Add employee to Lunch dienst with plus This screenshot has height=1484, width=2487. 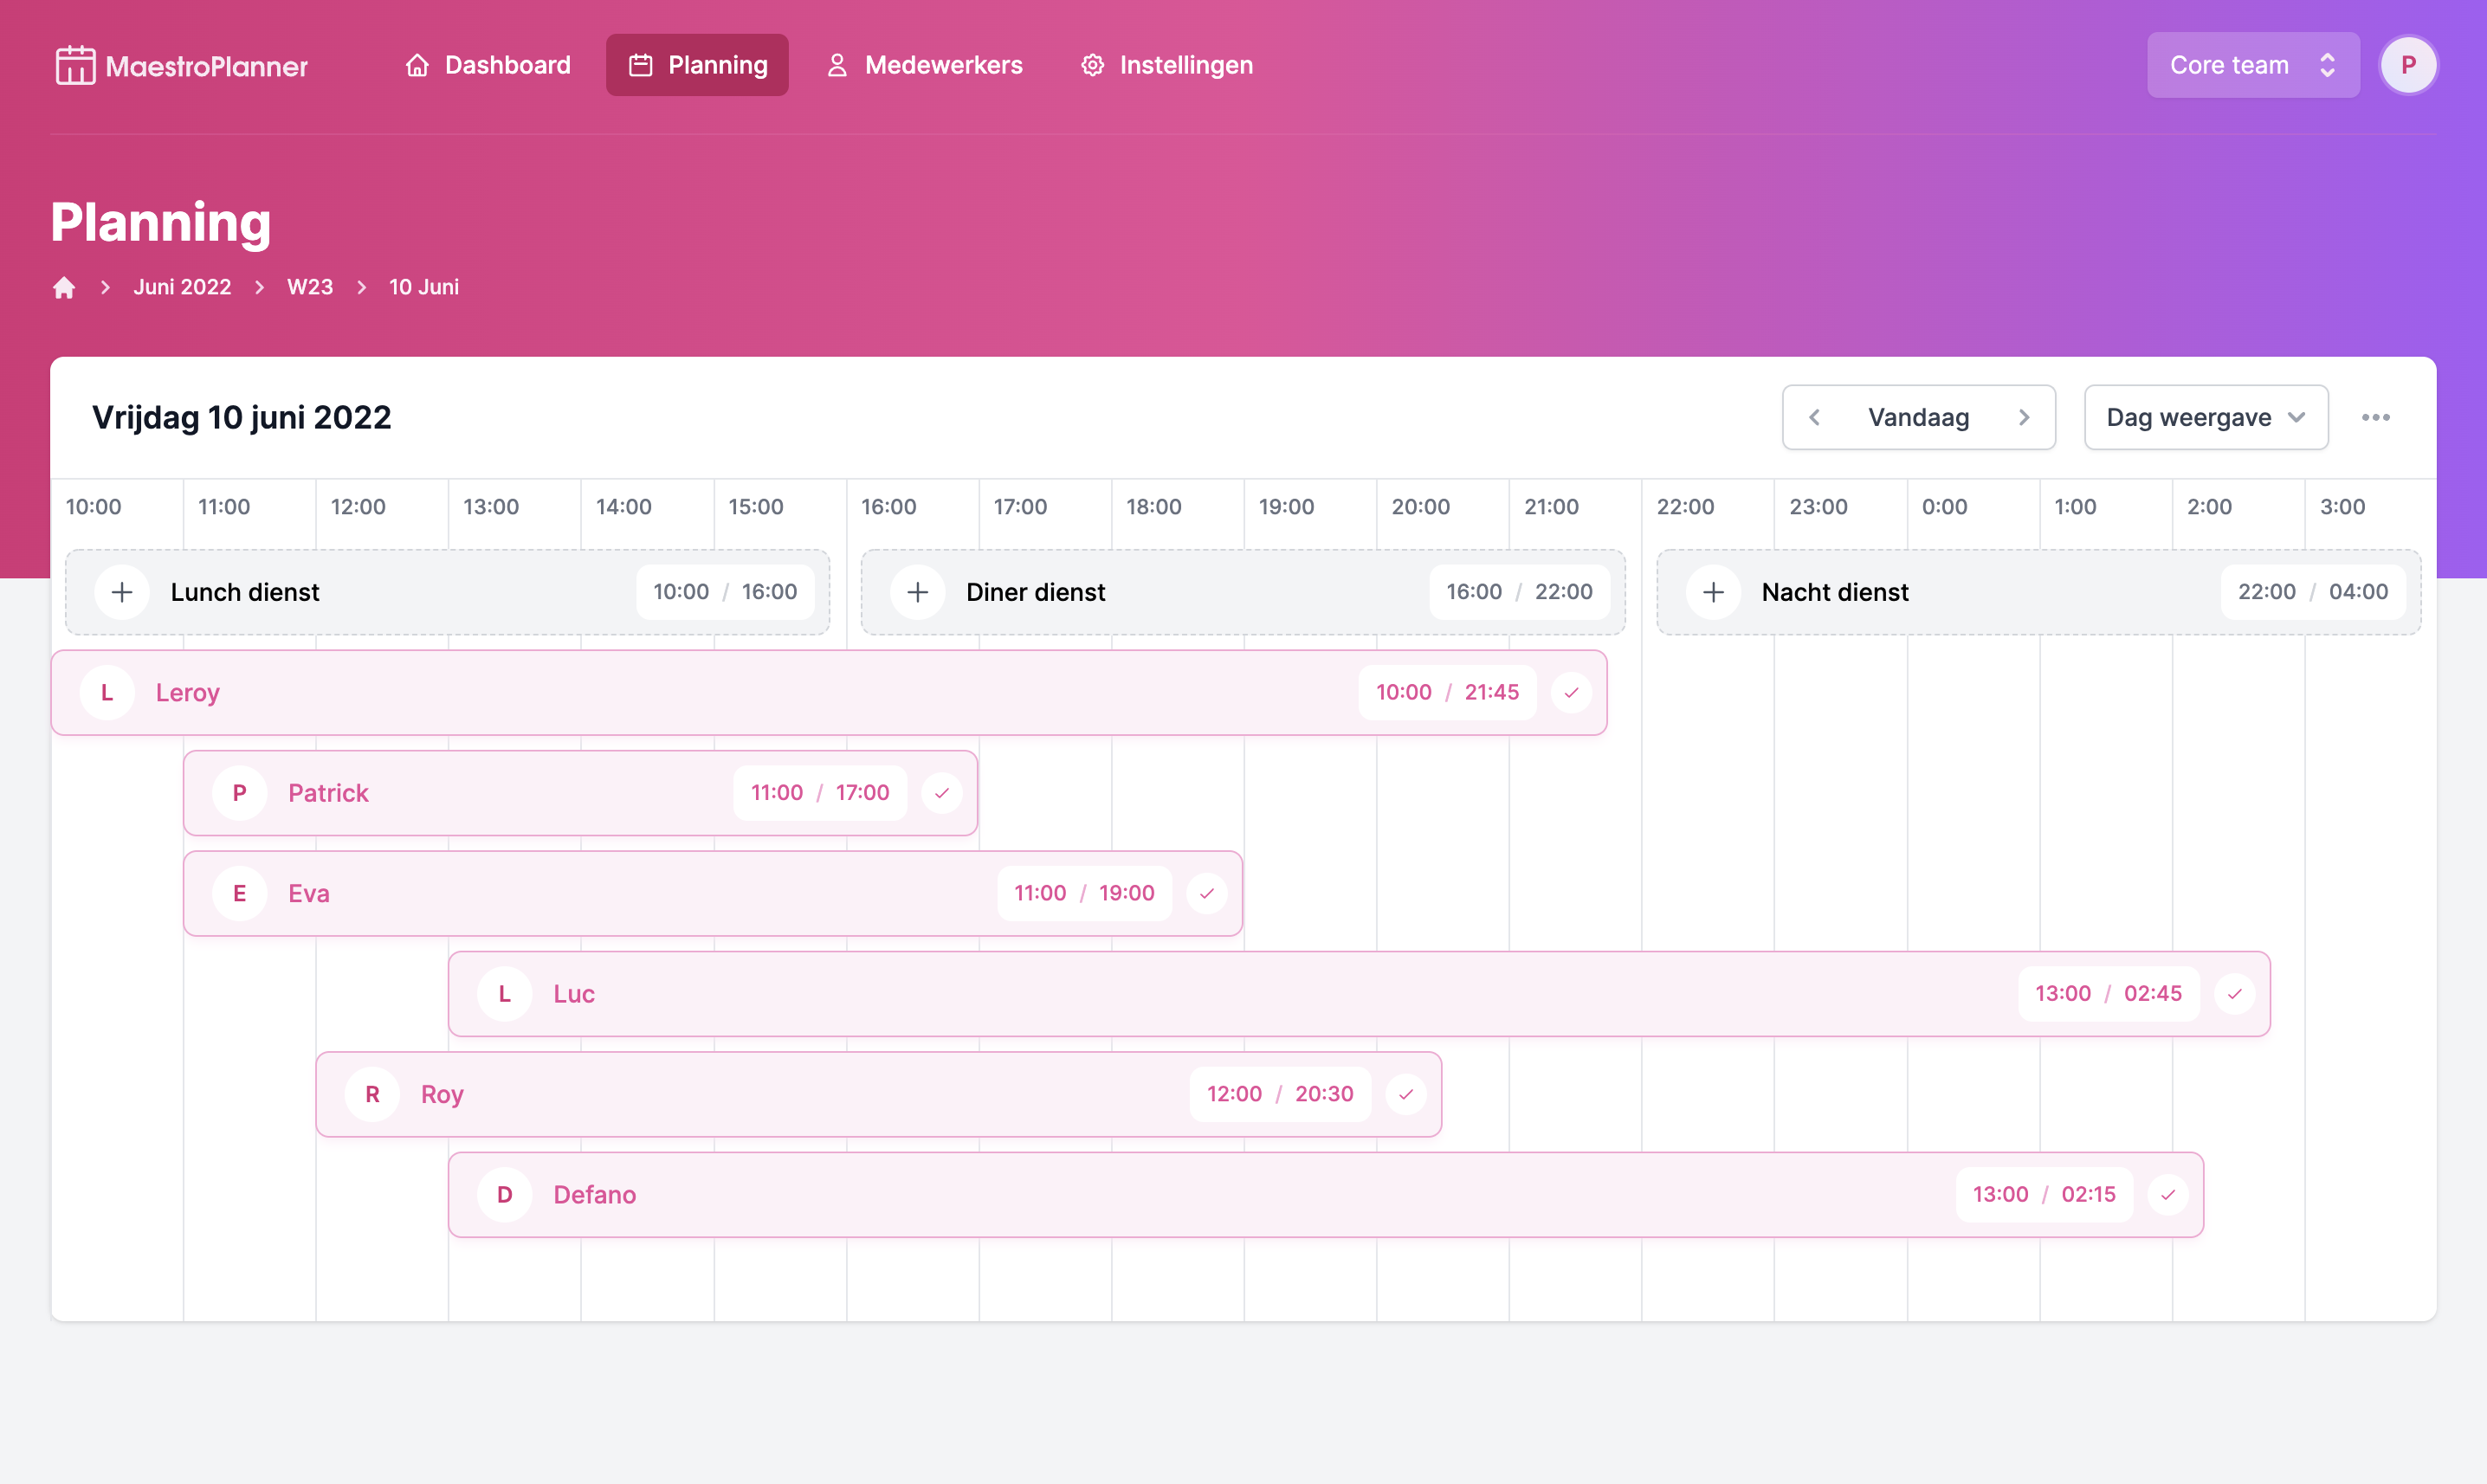click(122, 592)
